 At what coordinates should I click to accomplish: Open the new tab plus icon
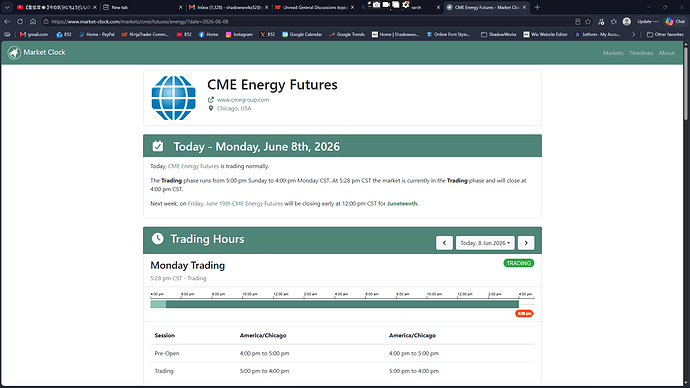click(537, 7)
